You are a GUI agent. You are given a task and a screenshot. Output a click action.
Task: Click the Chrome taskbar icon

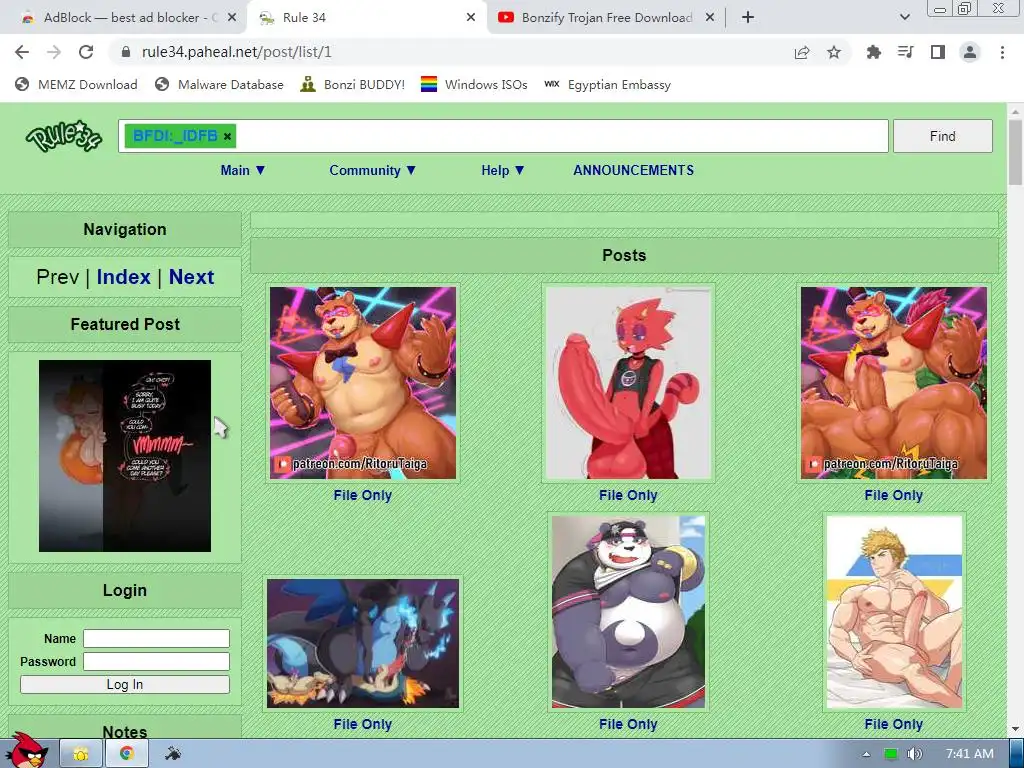(127, 754)
